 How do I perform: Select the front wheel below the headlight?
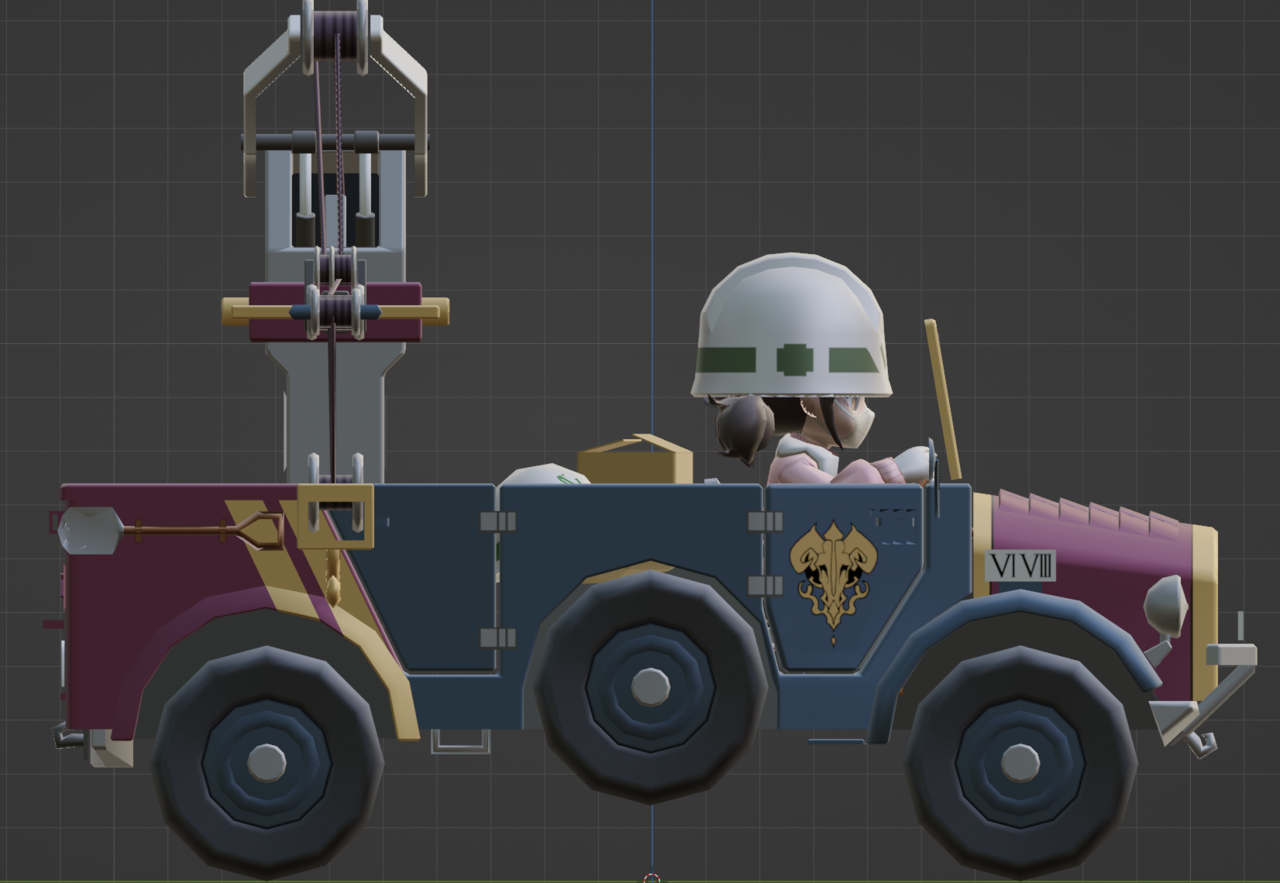coord(1020,761)
